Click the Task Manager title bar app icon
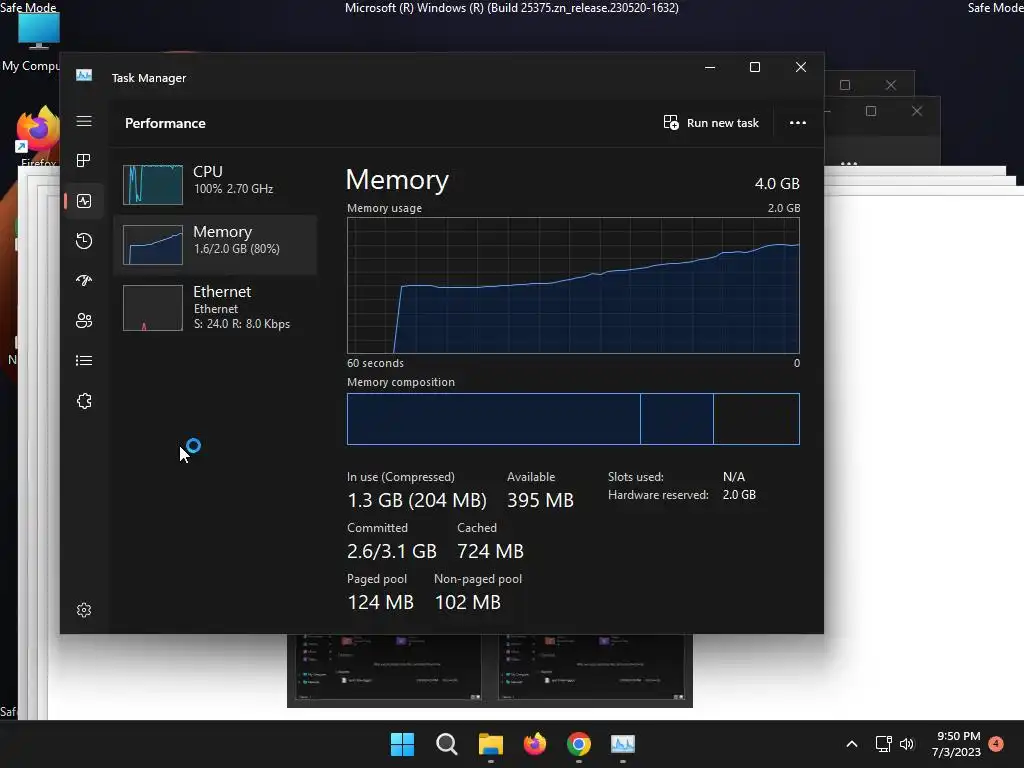Screen dimensions: 1024x768 (84, 76)
